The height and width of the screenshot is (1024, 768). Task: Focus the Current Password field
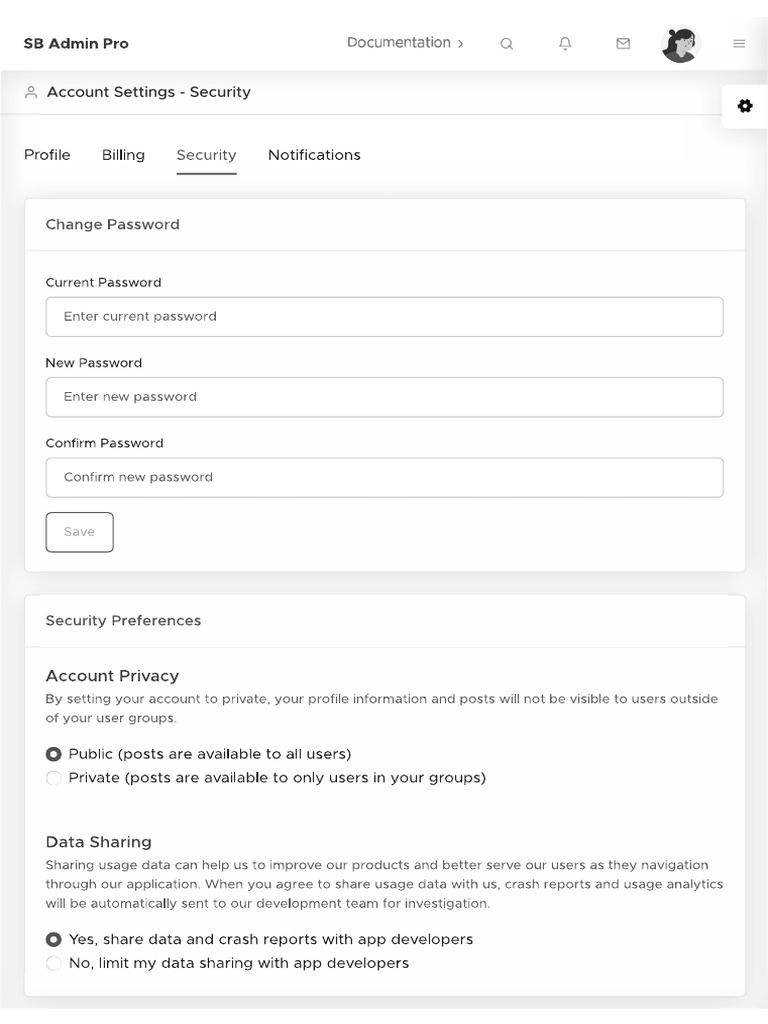pyautogui.click(x=384, y=317)
